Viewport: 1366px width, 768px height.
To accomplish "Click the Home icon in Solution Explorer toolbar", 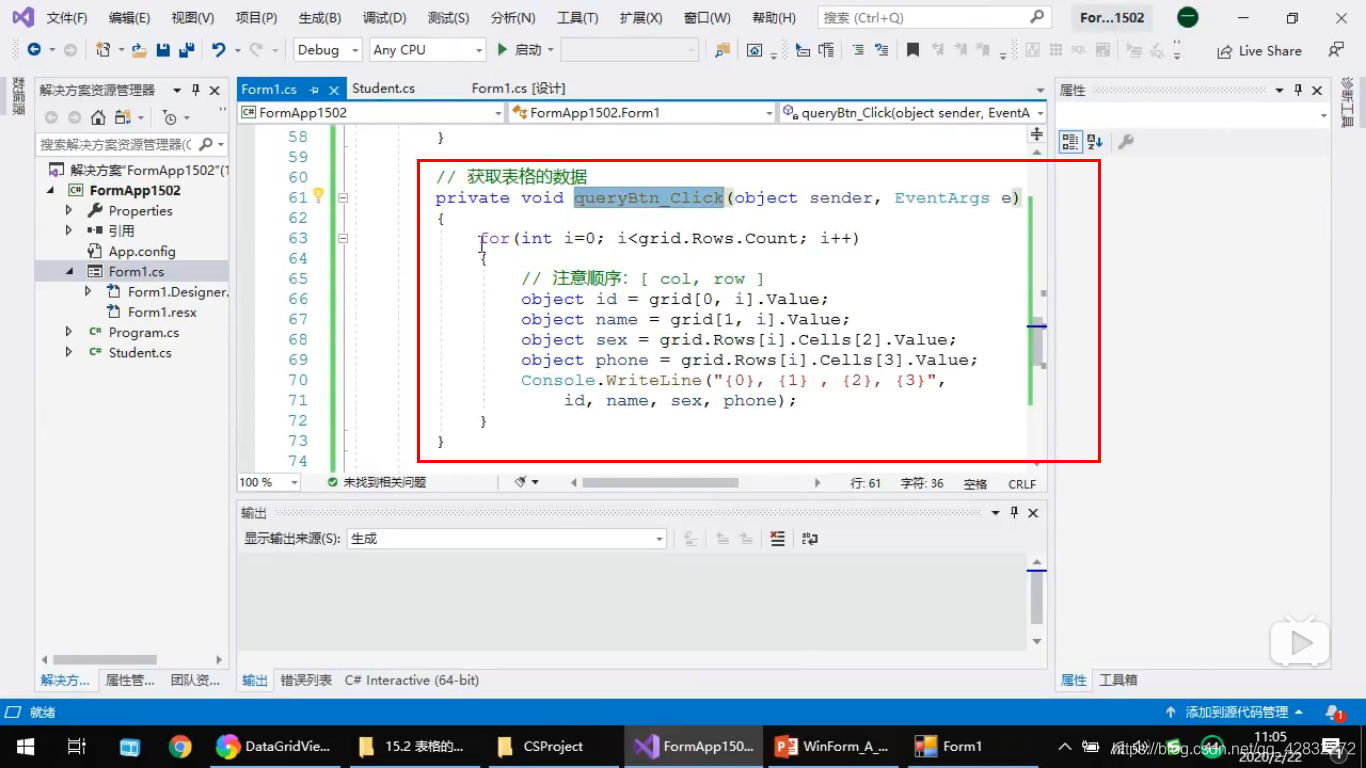I will (98, 118).
